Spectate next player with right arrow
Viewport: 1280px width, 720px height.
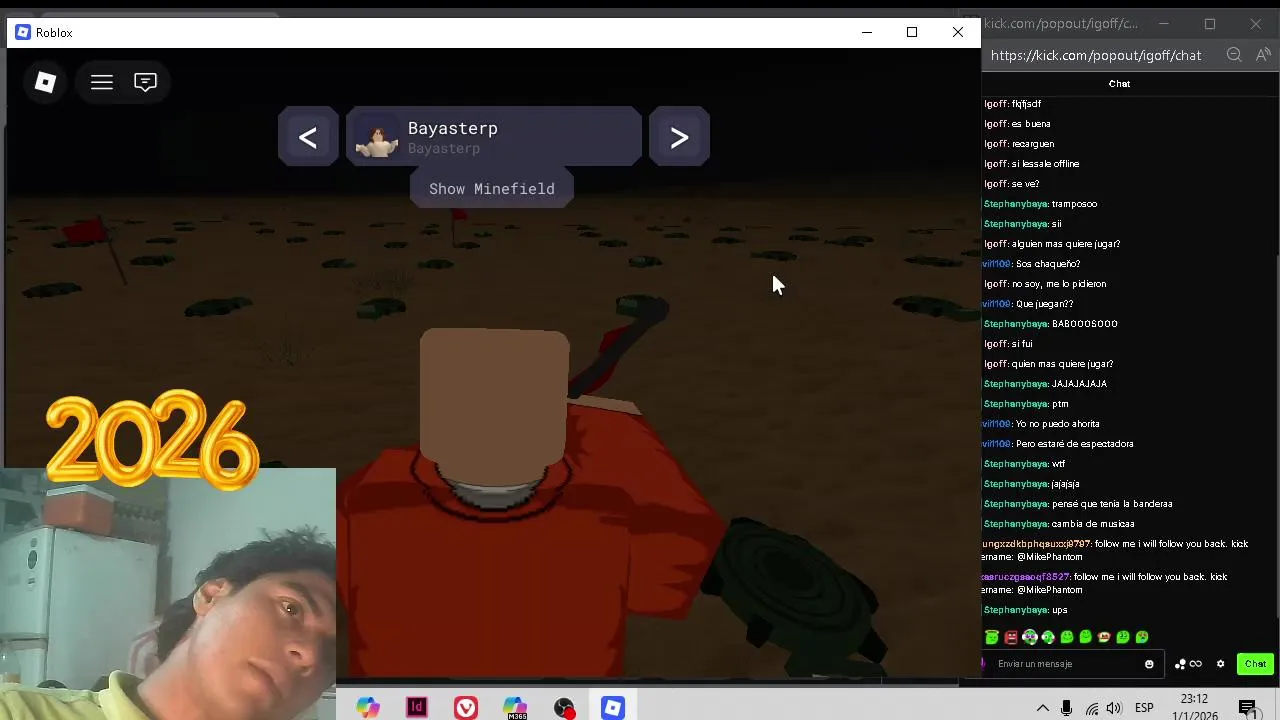tap(679, 137)
